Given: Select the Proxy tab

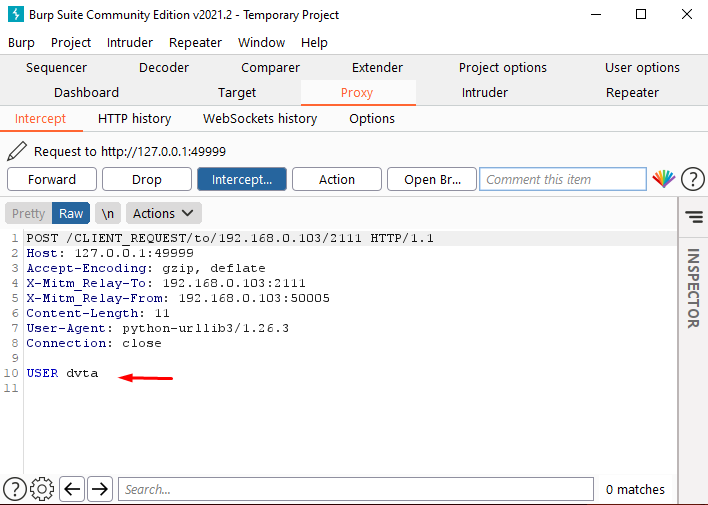Looking at the screenshot, I should click(357, 93).
